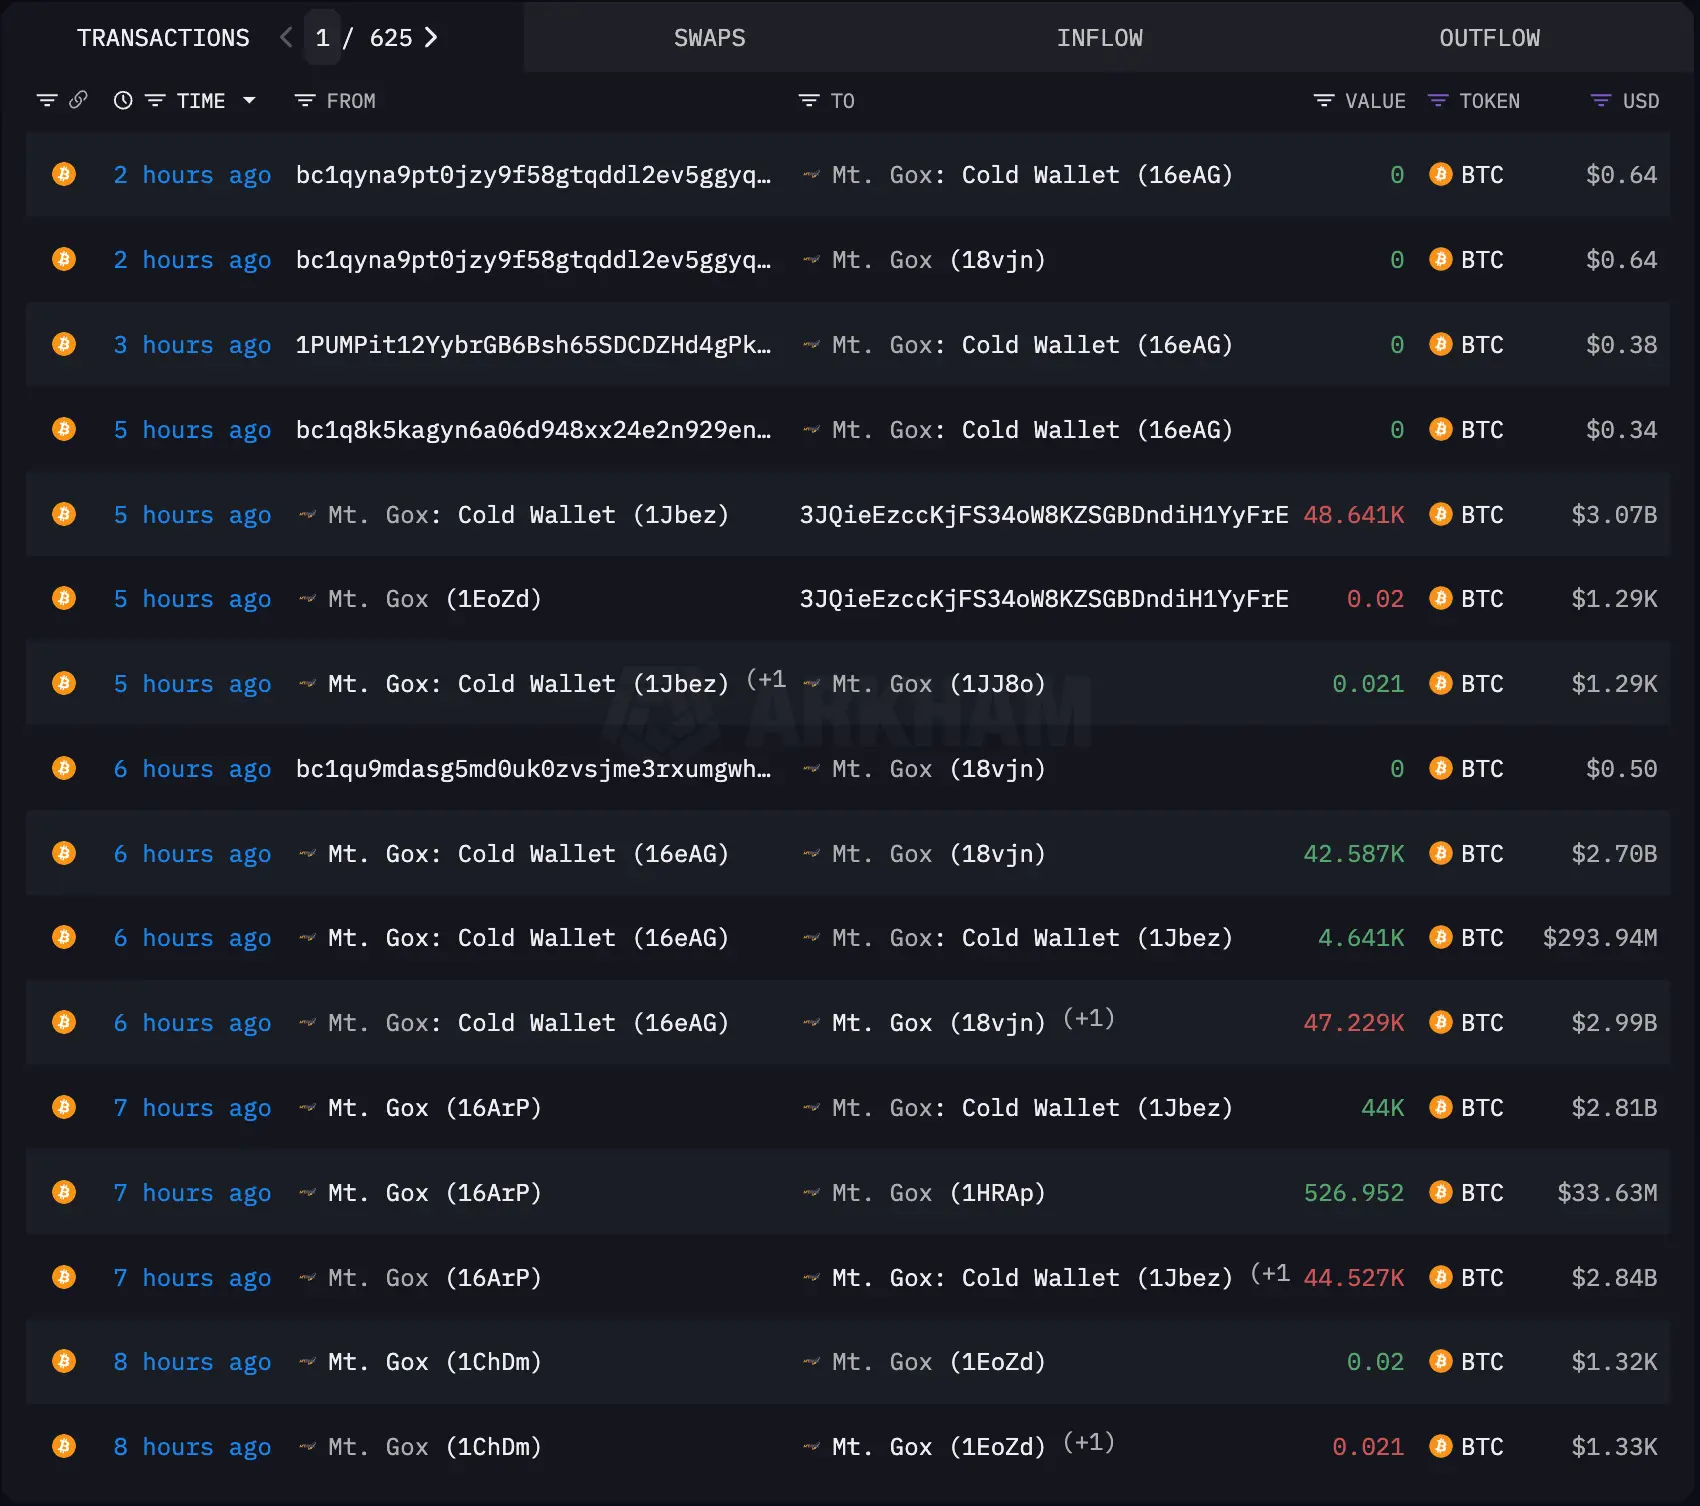Expand the TIME sort dropdown arrow
1700x1506 pixels.
(249, 100)
